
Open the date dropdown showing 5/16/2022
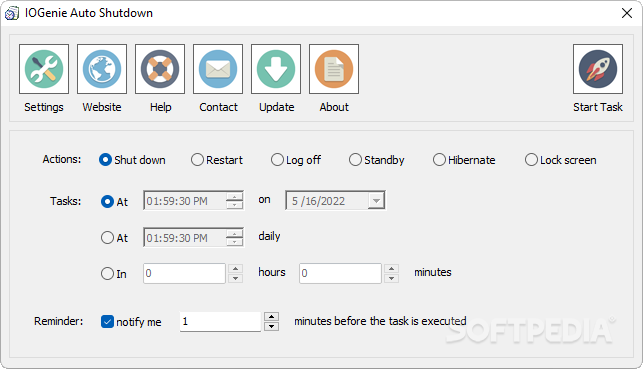coord(376,200)
